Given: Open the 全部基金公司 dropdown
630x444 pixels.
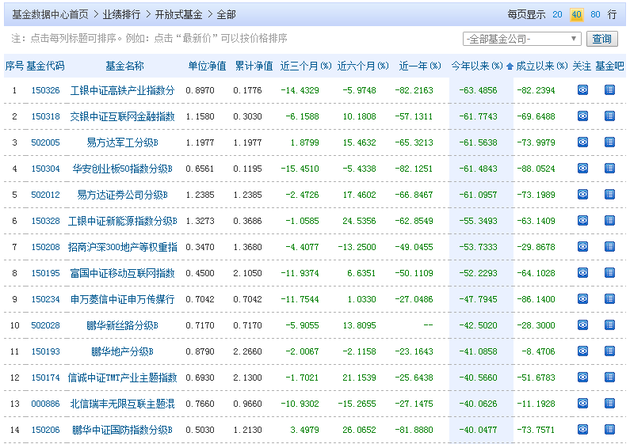Looking at the screenshot, I should point(522,39).
